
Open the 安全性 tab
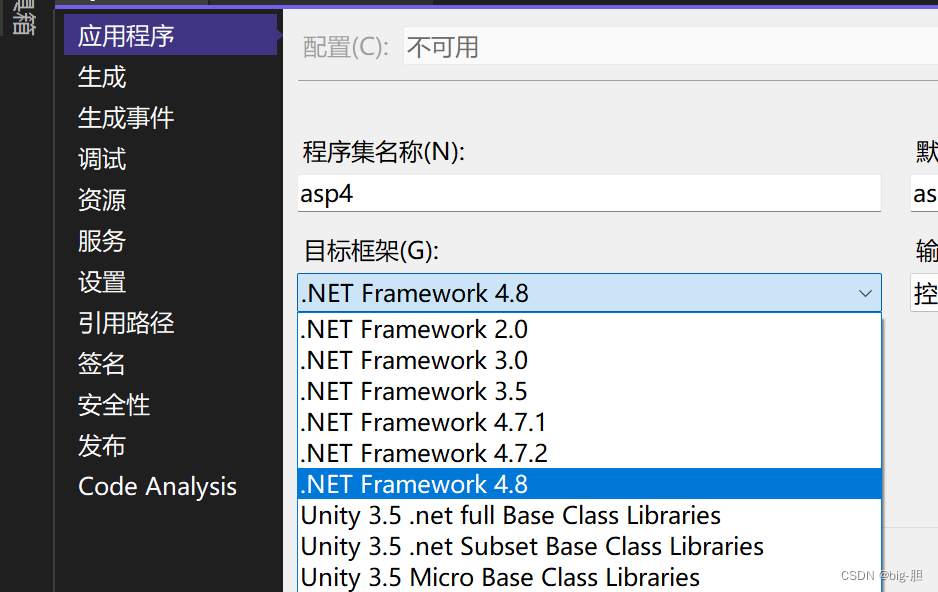click(114, 405)
